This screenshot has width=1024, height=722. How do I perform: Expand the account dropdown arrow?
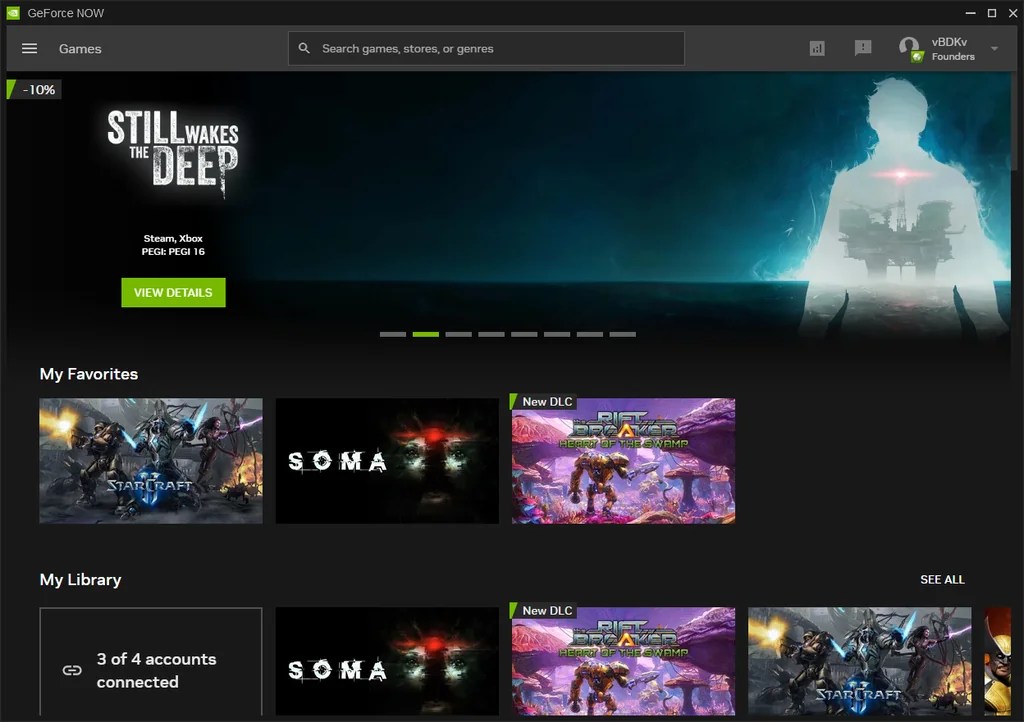(x=994, y=49)
